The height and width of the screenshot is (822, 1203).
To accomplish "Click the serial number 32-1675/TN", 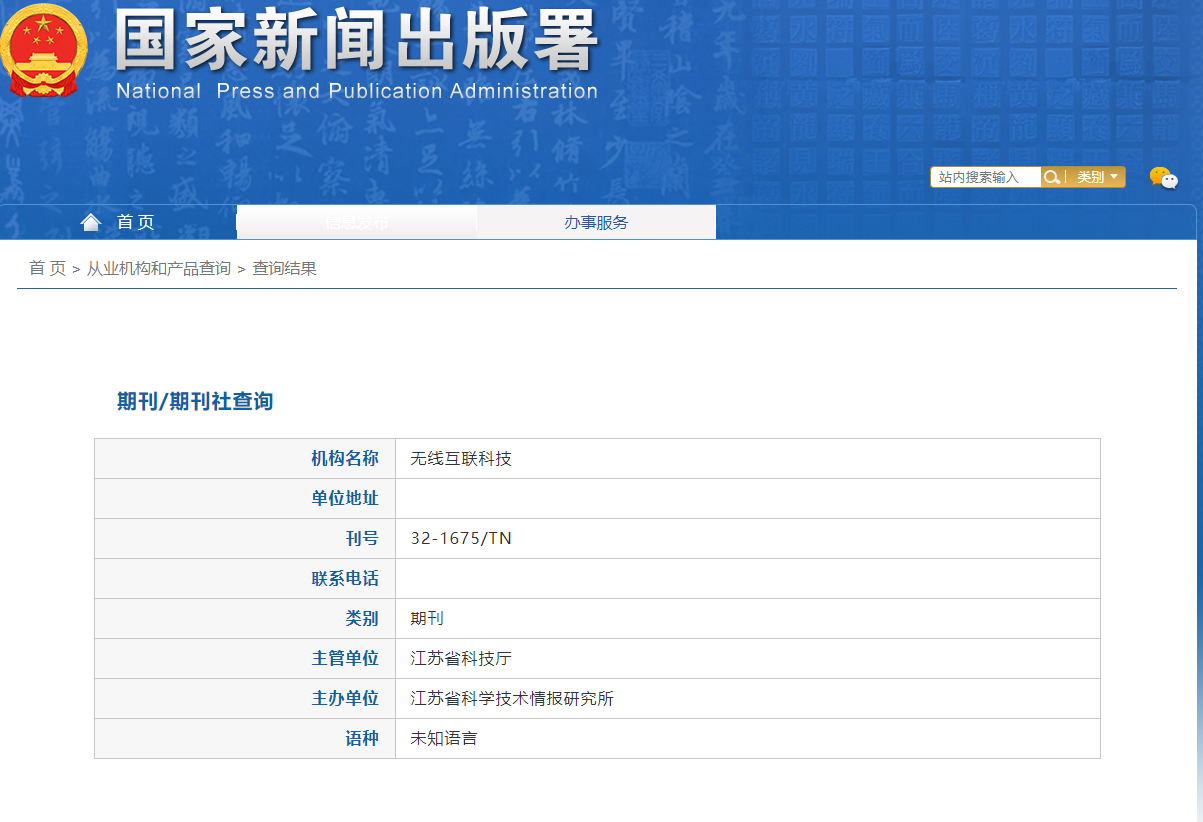I will 461,538.
